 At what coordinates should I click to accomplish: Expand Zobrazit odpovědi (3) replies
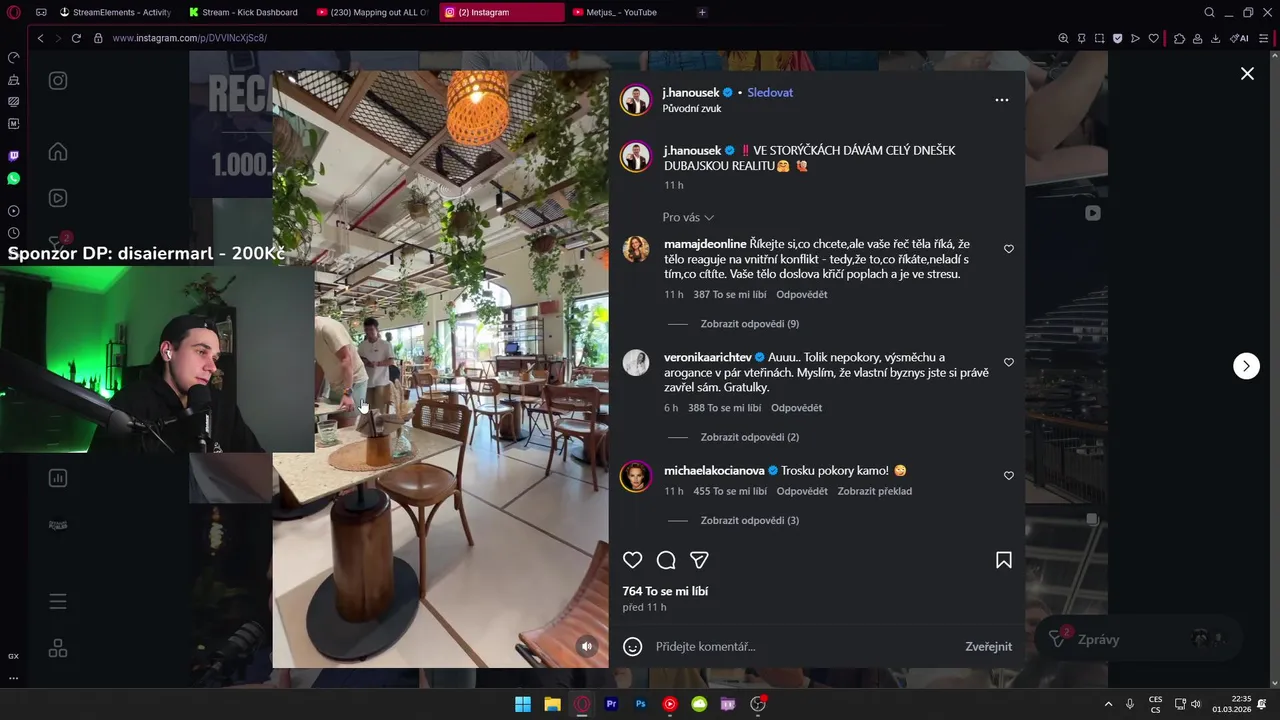[x=750, y=521]
